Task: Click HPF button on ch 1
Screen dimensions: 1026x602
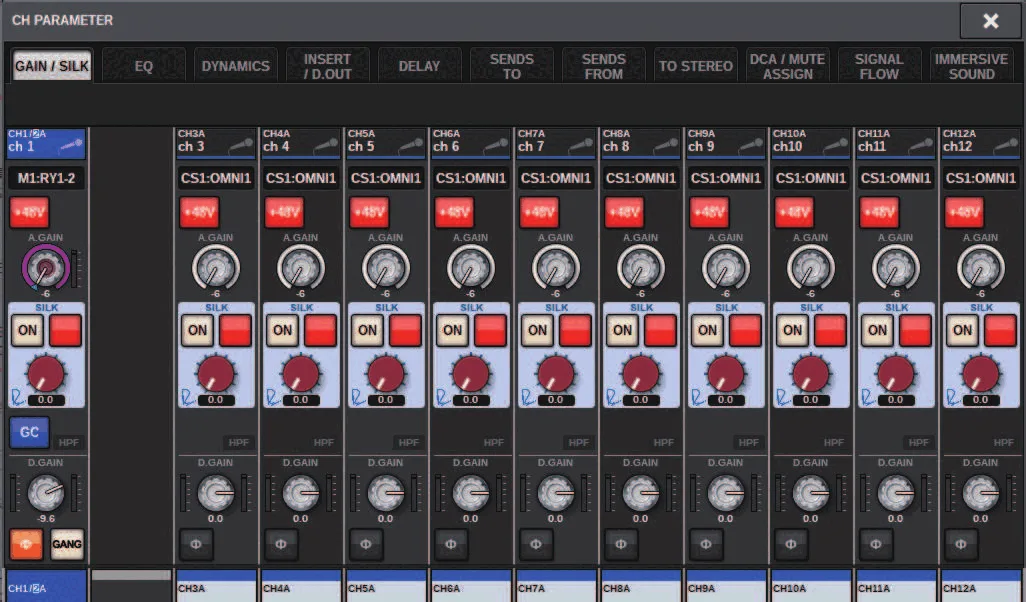Action: (x=69, y=443)
